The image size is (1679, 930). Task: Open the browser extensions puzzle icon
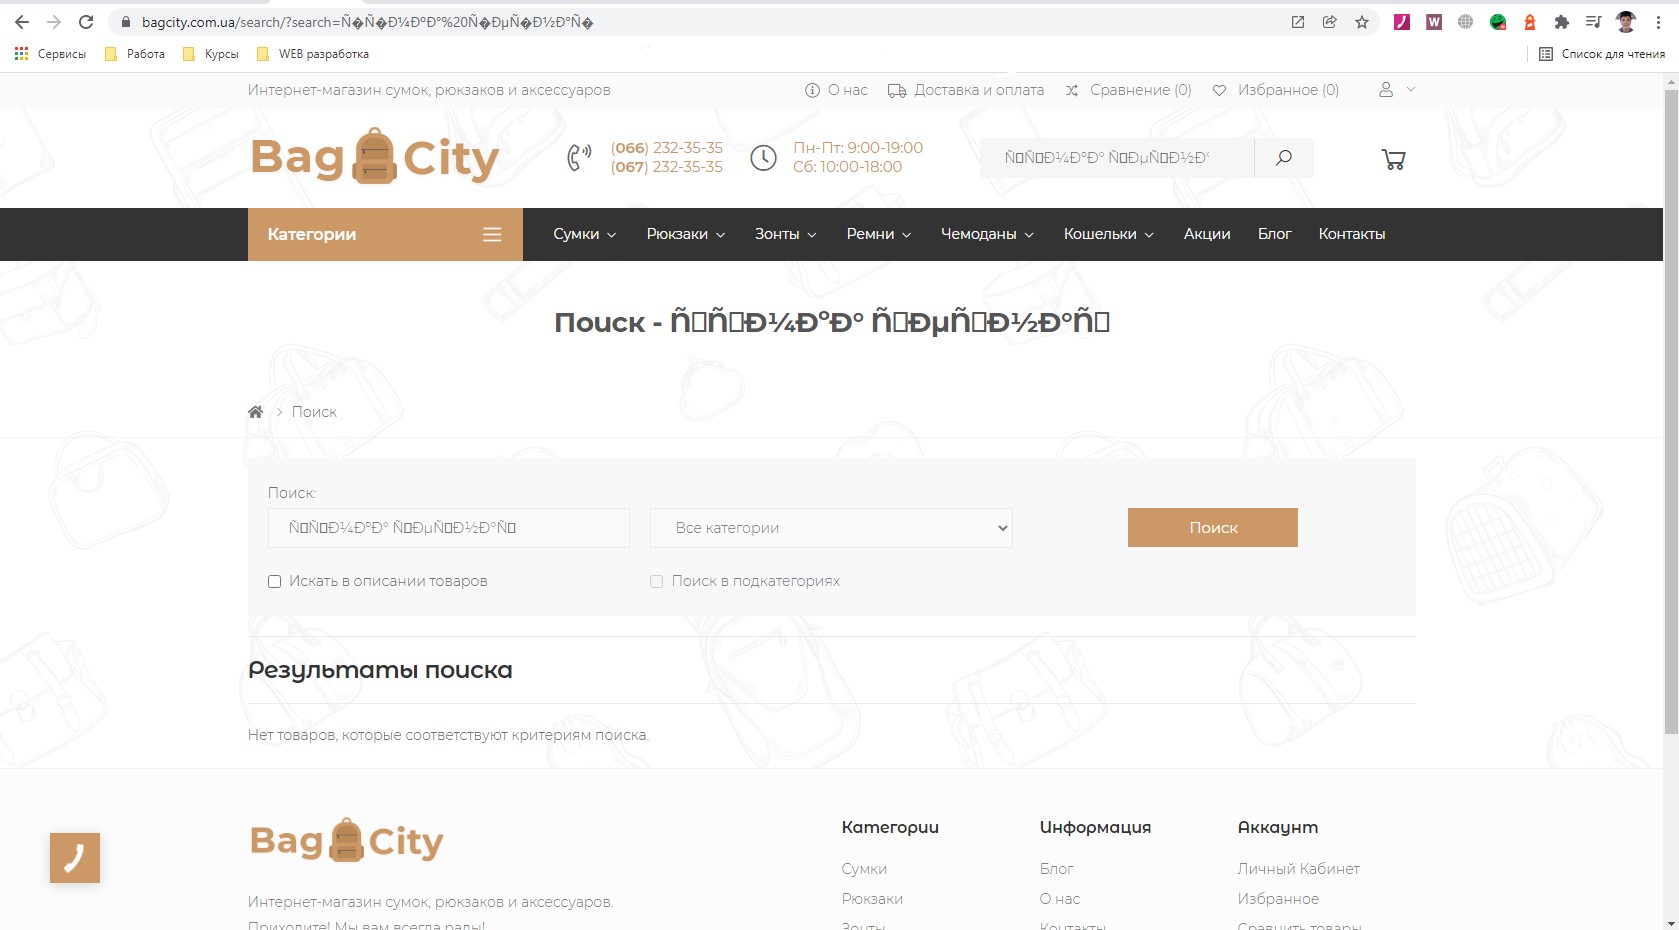click(1561, 22)
